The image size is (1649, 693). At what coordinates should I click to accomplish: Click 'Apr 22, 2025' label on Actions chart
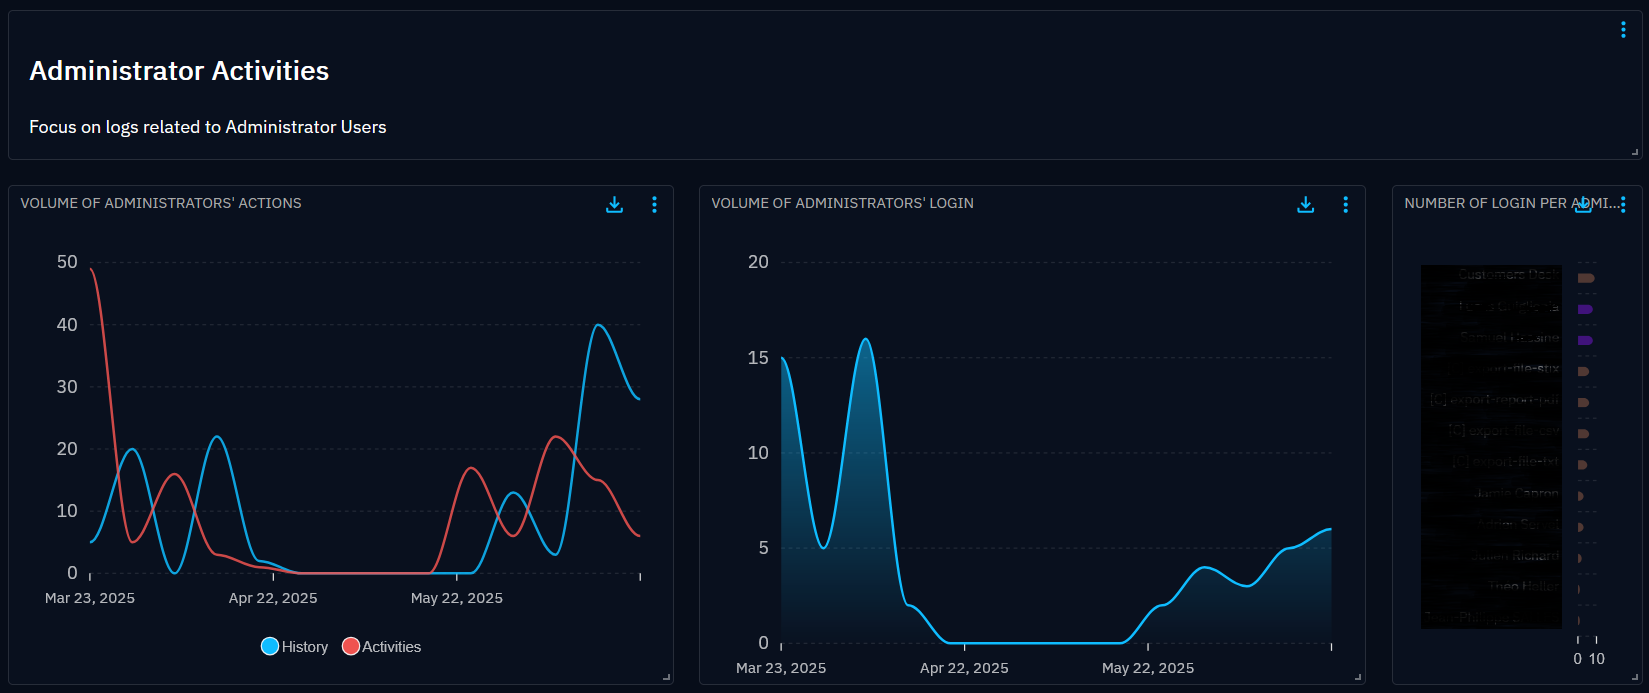point(273,598)
